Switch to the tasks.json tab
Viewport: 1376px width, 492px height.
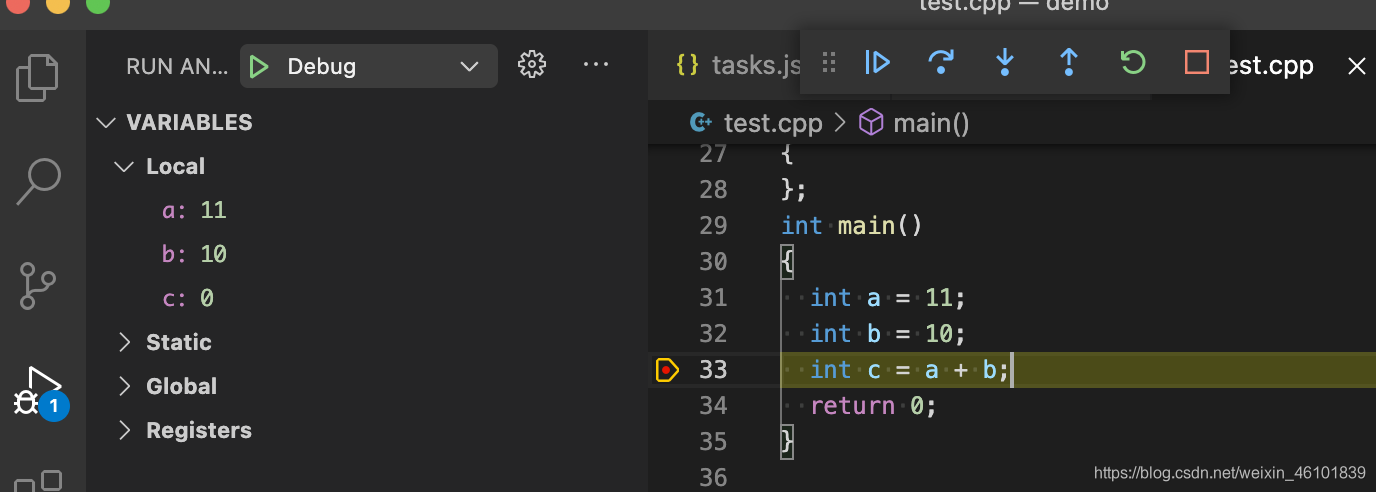738,66
